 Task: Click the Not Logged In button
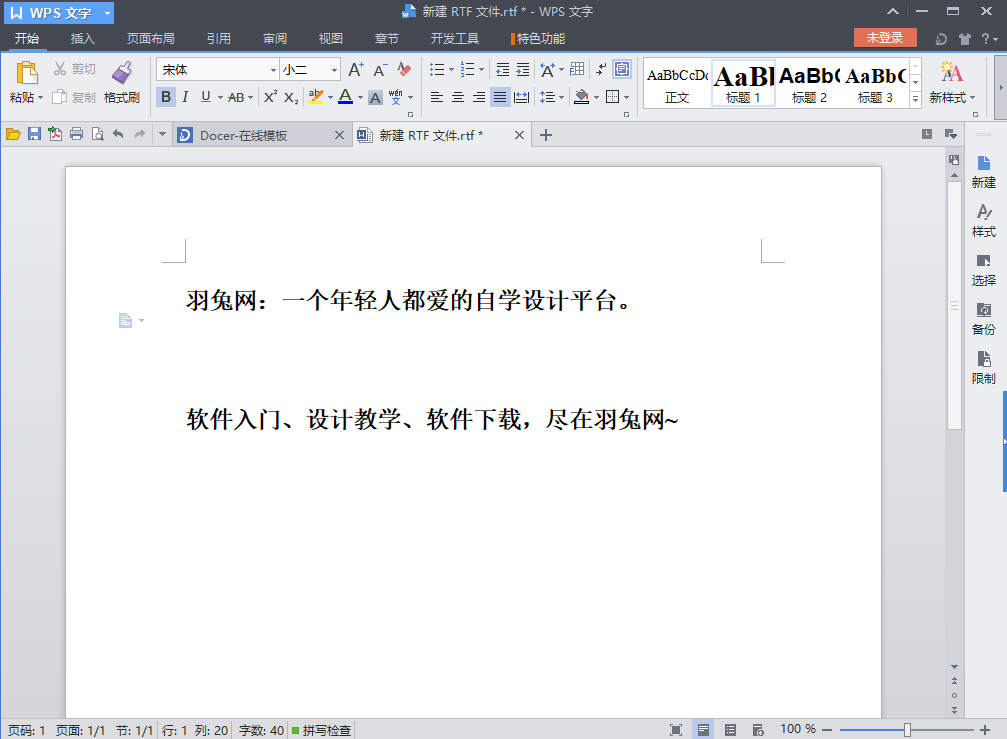pyautogui.click(x=884, y=38)
